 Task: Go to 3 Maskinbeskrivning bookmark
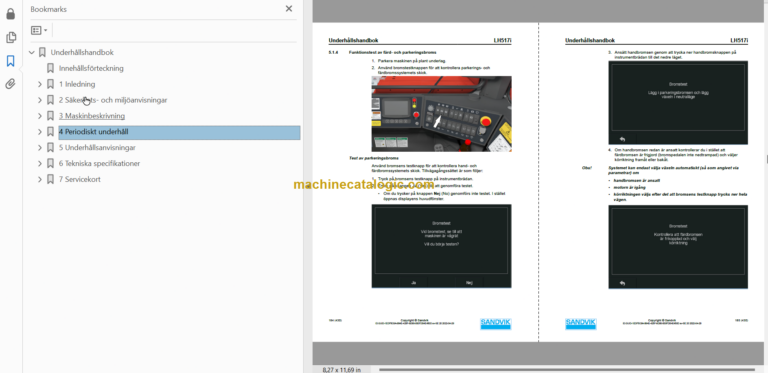[92, 116]
